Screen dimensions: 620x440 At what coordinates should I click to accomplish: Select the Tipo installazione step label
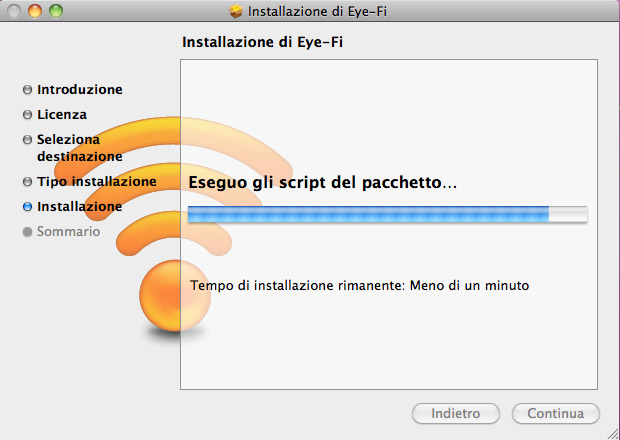click(x=97, y=181)
